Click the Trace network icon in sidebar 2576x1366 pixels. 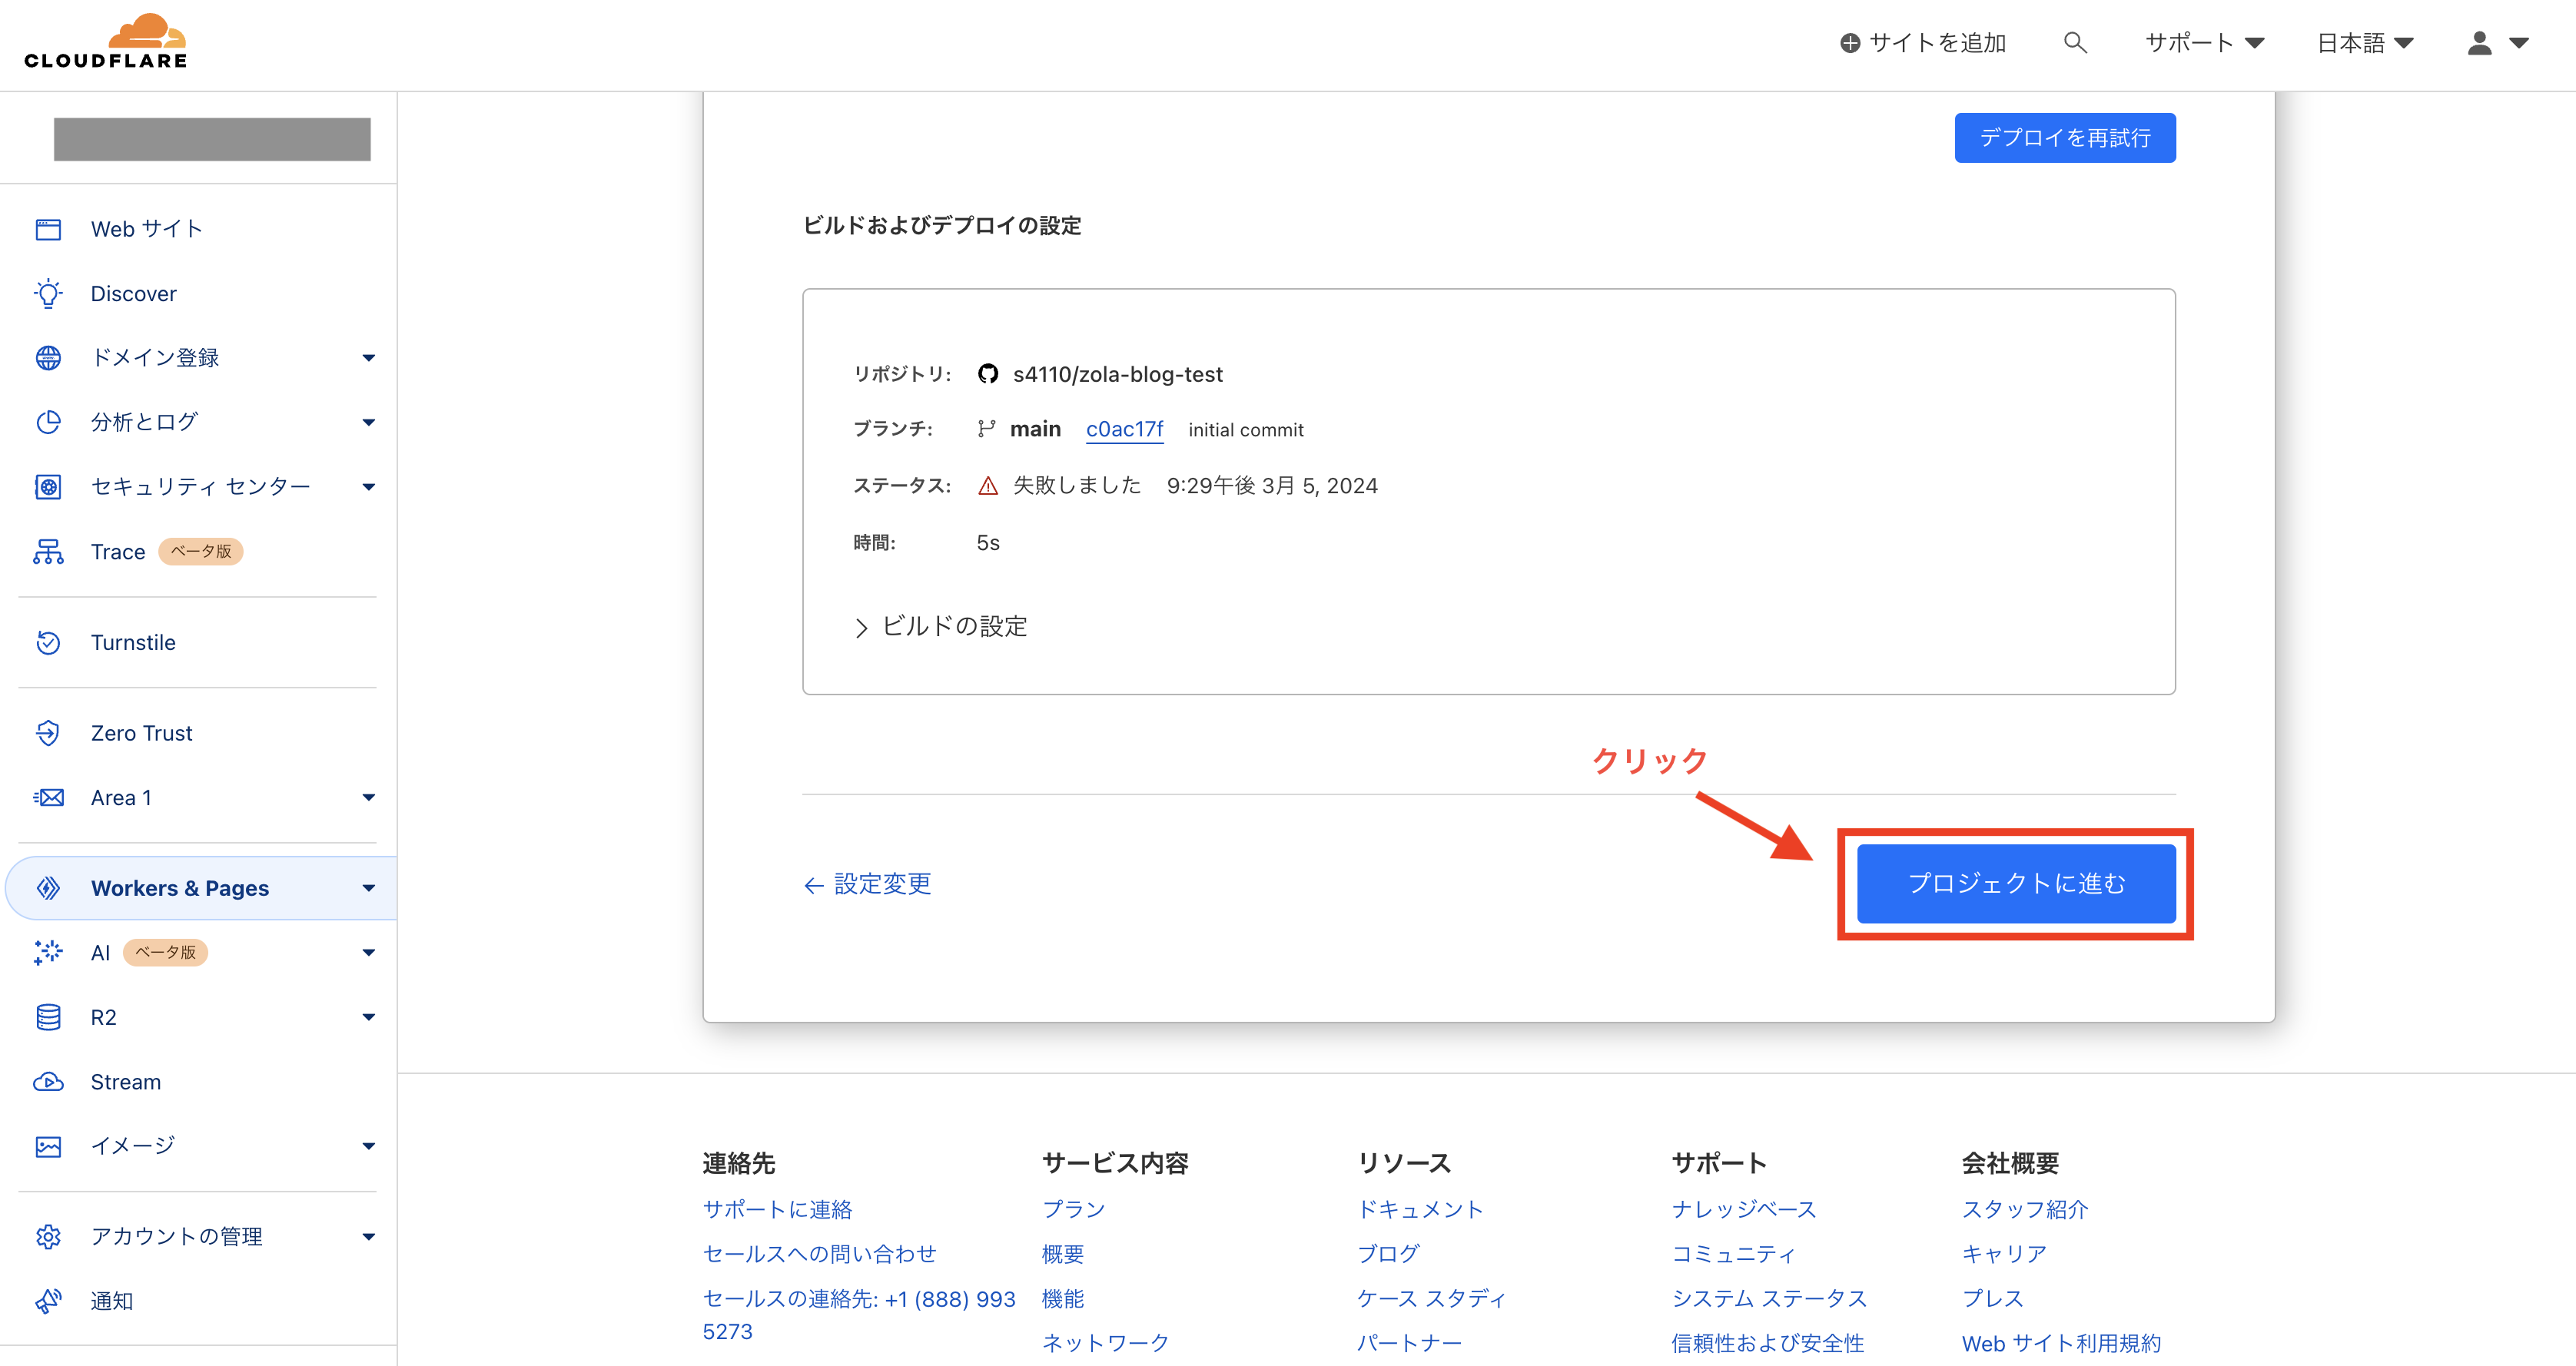point(48,552)
